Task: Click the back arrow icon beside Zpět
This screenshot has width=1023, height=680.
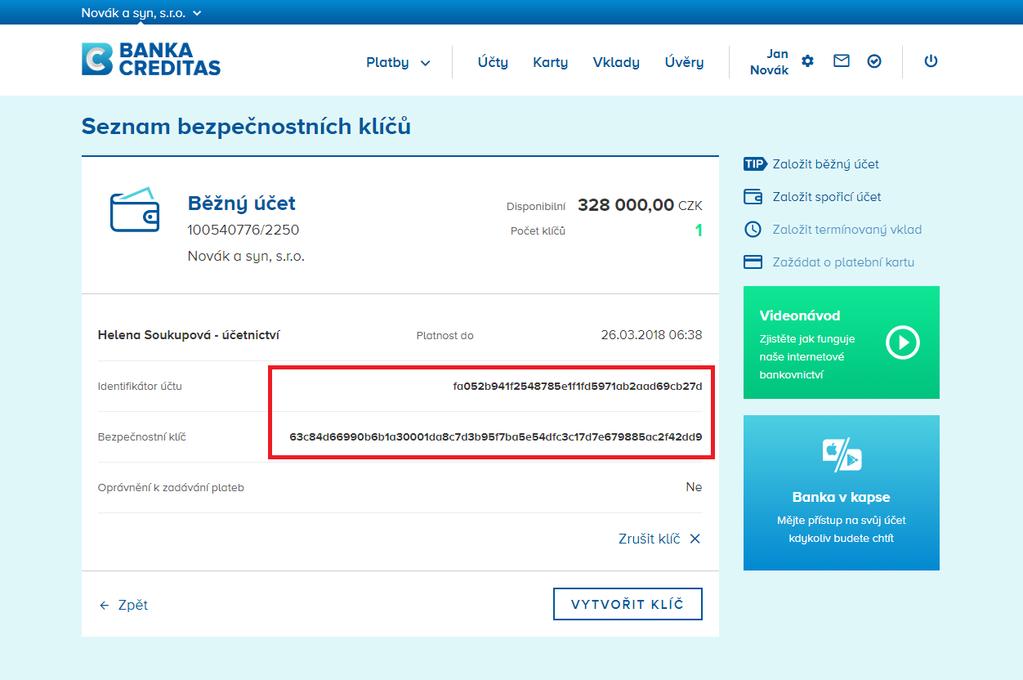Action: point(104,606)
